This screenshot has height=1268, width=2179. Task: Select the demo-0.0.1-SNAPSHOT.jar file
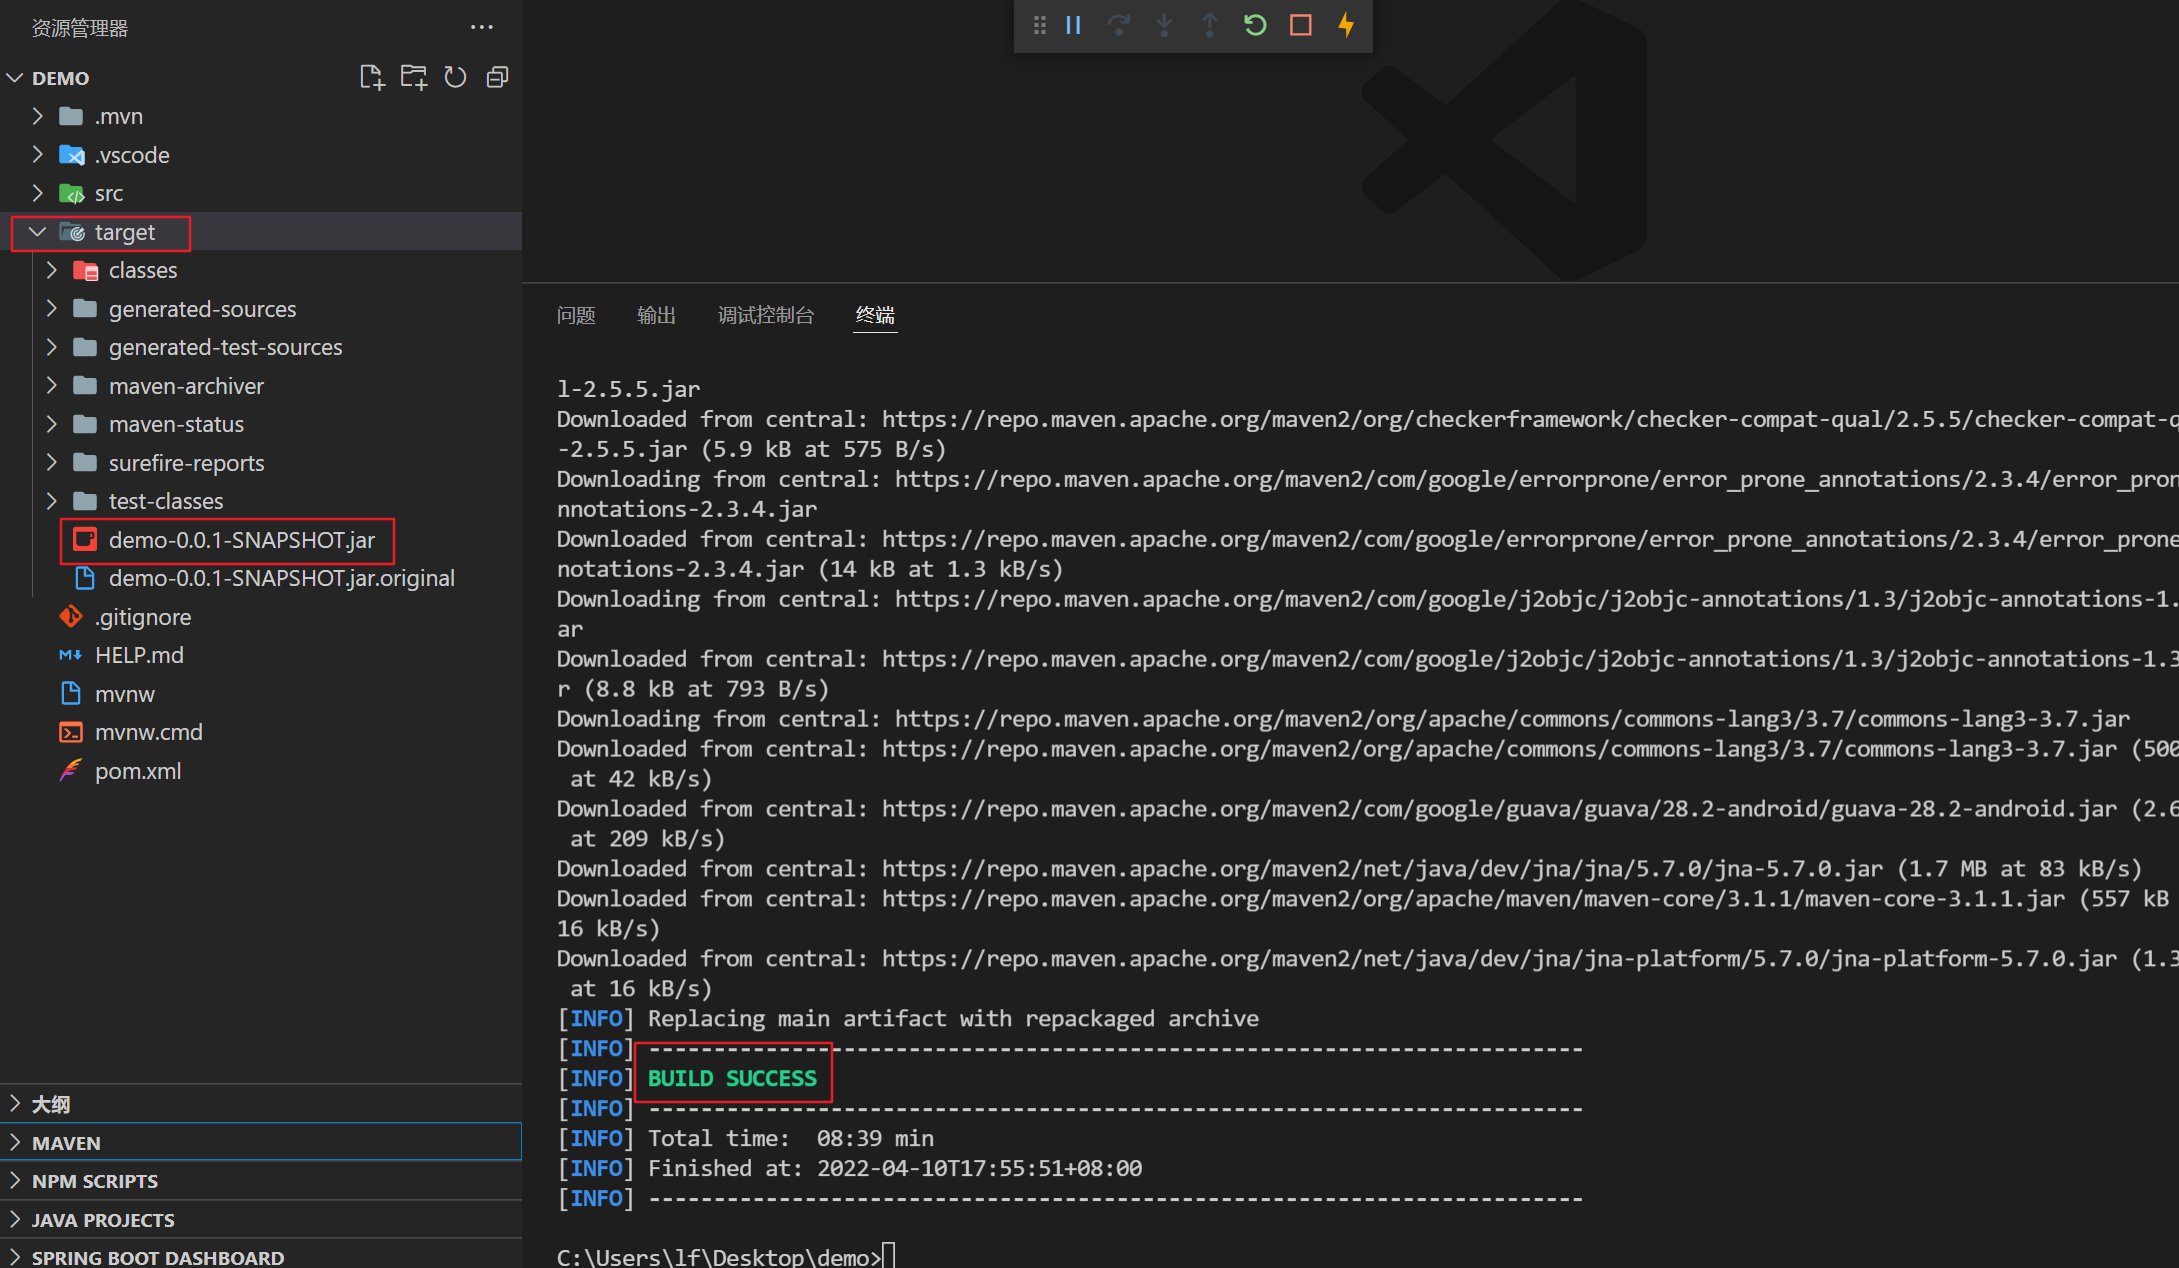pyautogui.click(x=242, y=540)
